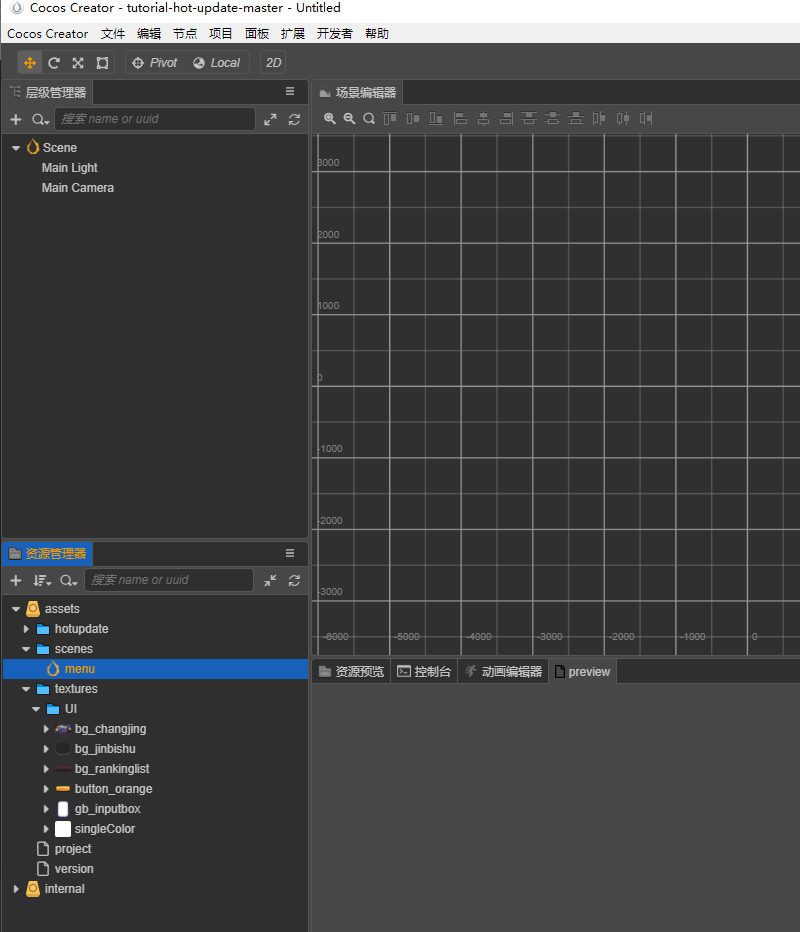The height and width of the screenshot is (932, 800).
Task: Distribute nodes by bottom edges
Action: (x=576, y=118)
